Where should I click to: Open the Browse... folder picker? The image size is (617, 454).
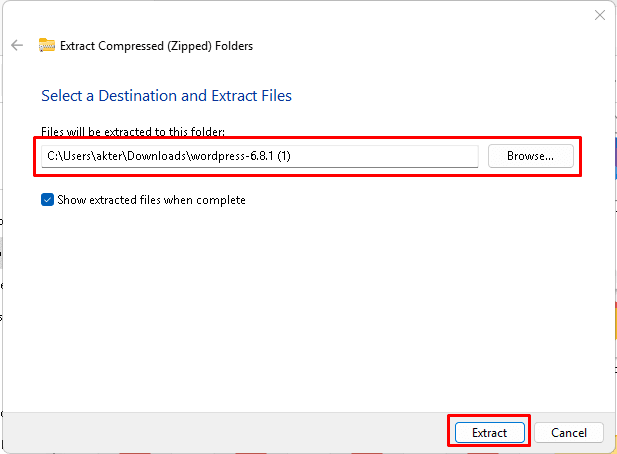(530, 156)
